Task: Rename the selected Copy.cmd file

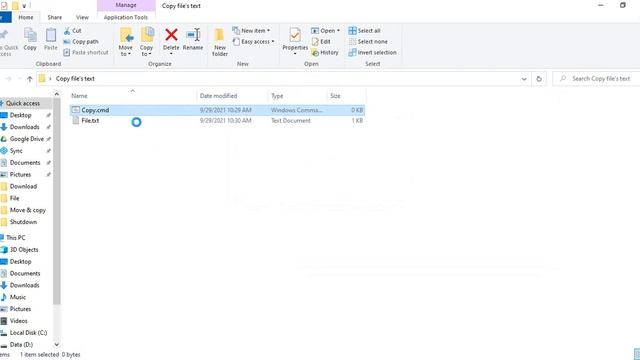Action: 193,40
